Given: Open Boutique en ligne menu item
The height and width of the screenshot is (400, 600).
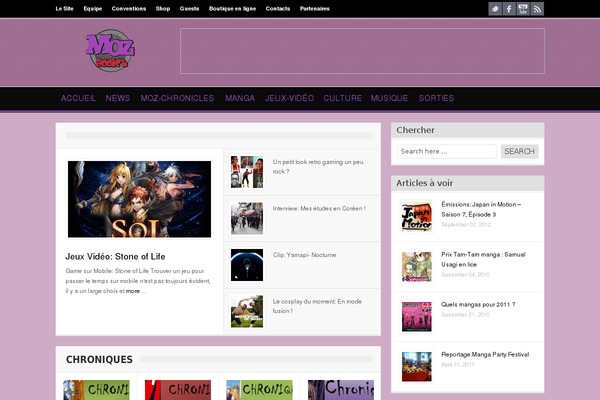Looking at the screenshot, I should click(232, 8).
